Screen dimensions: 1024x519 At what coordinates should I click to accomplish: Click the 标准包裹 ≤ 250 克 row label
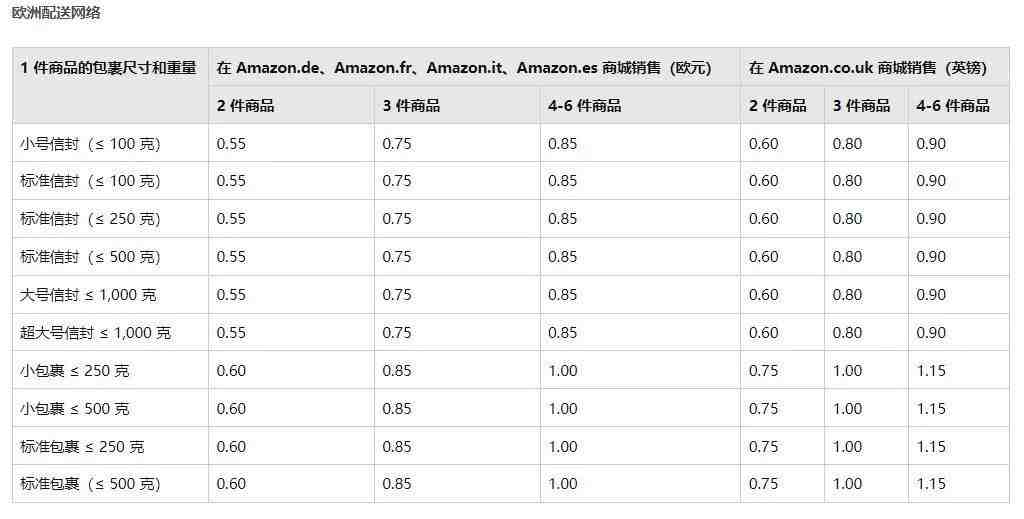tap(82, 447)
